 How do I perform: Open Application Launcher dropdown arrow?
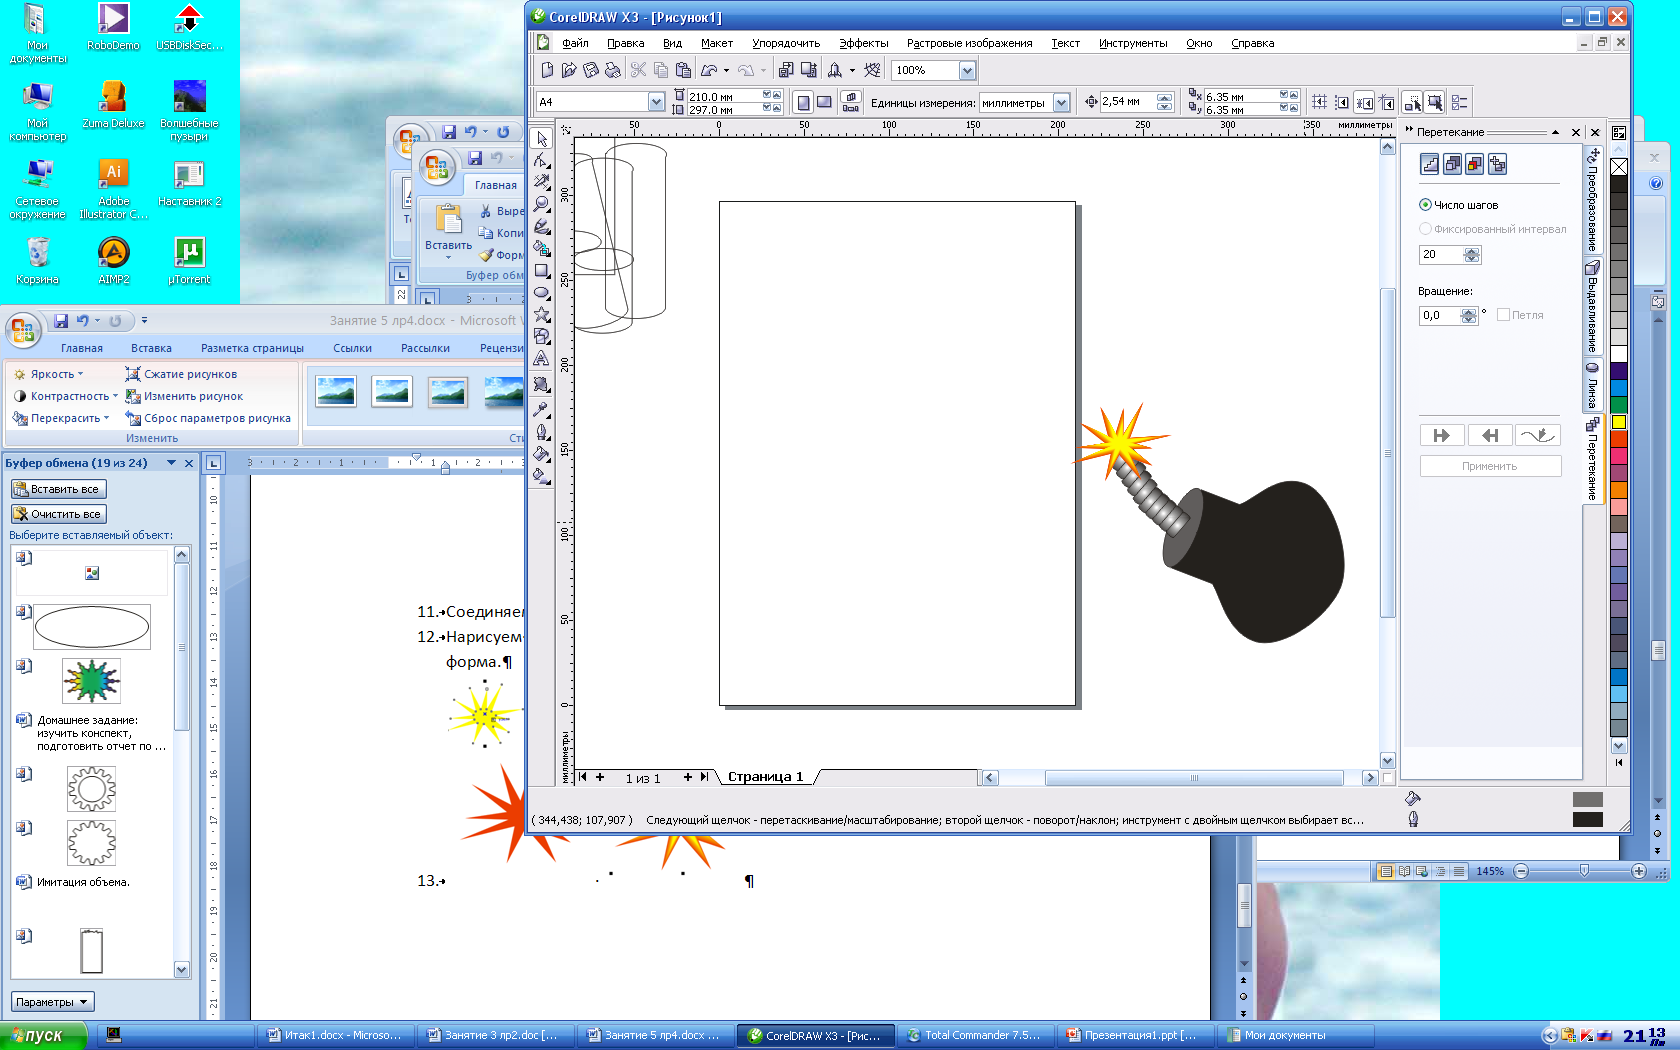coord(852,70)
